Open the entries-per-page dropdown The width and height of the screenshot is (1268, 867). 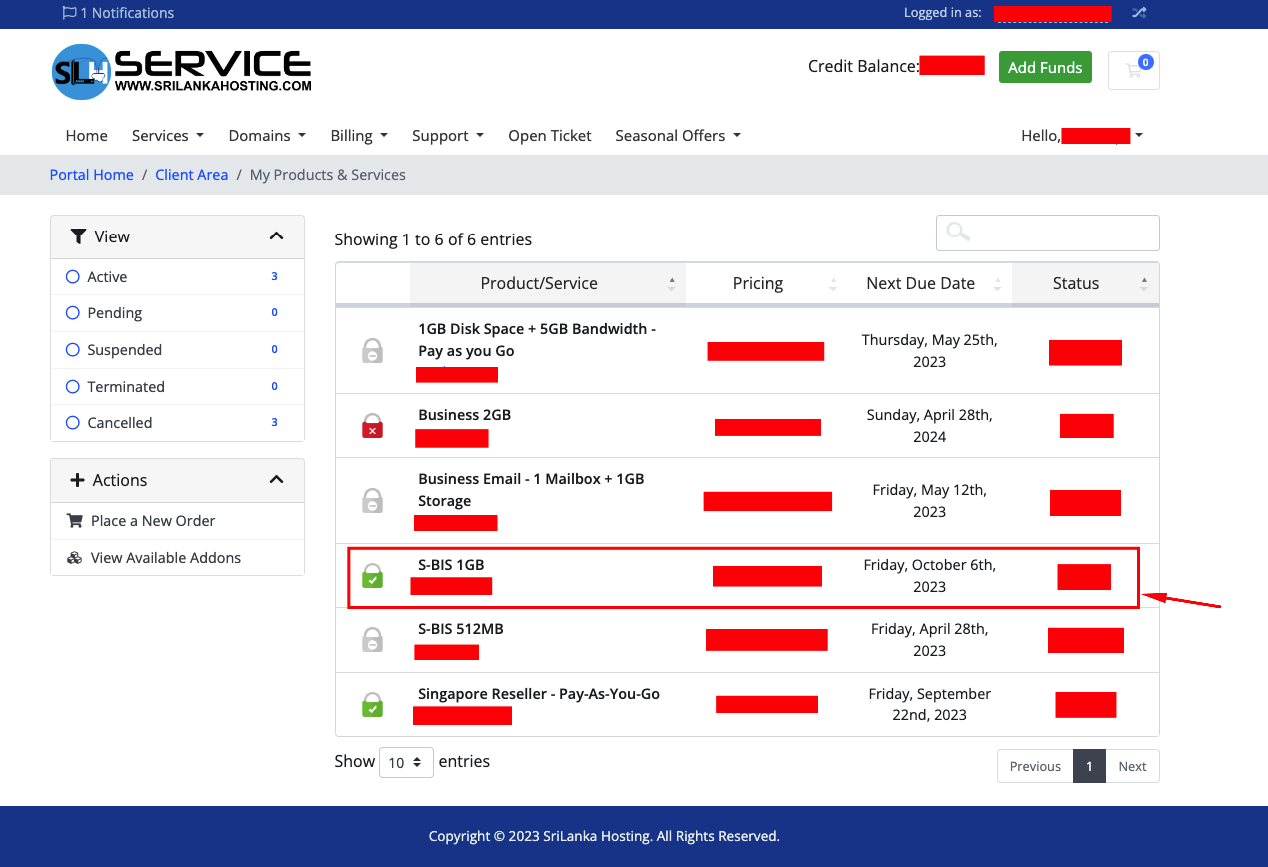click(406, 762)
